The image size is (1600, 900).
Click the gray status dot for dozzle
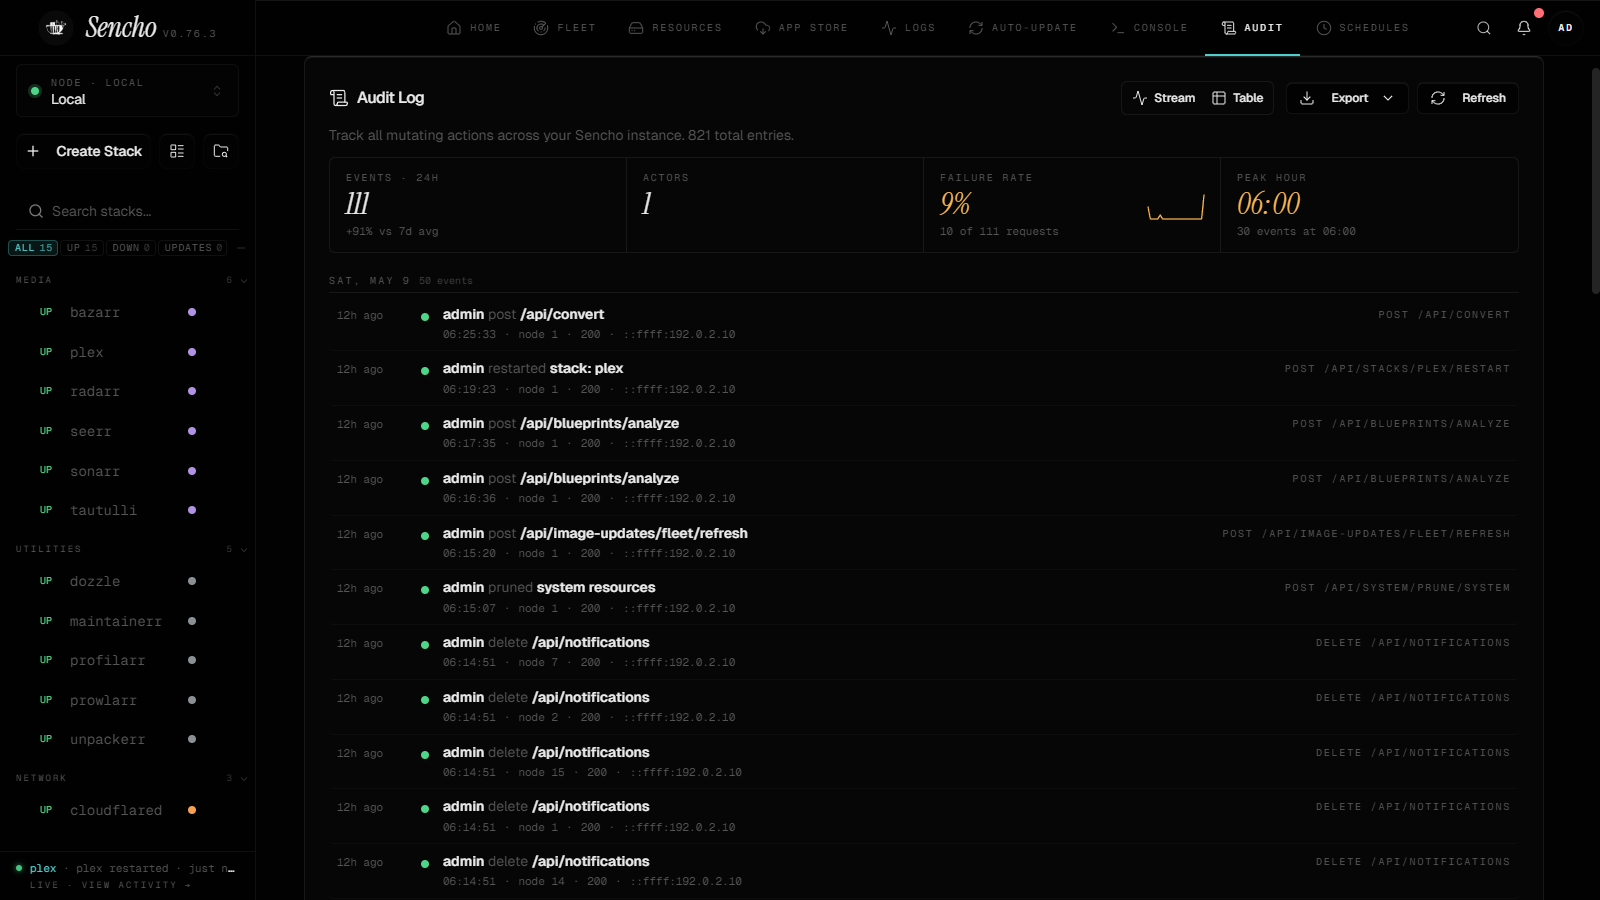(192, 581)
